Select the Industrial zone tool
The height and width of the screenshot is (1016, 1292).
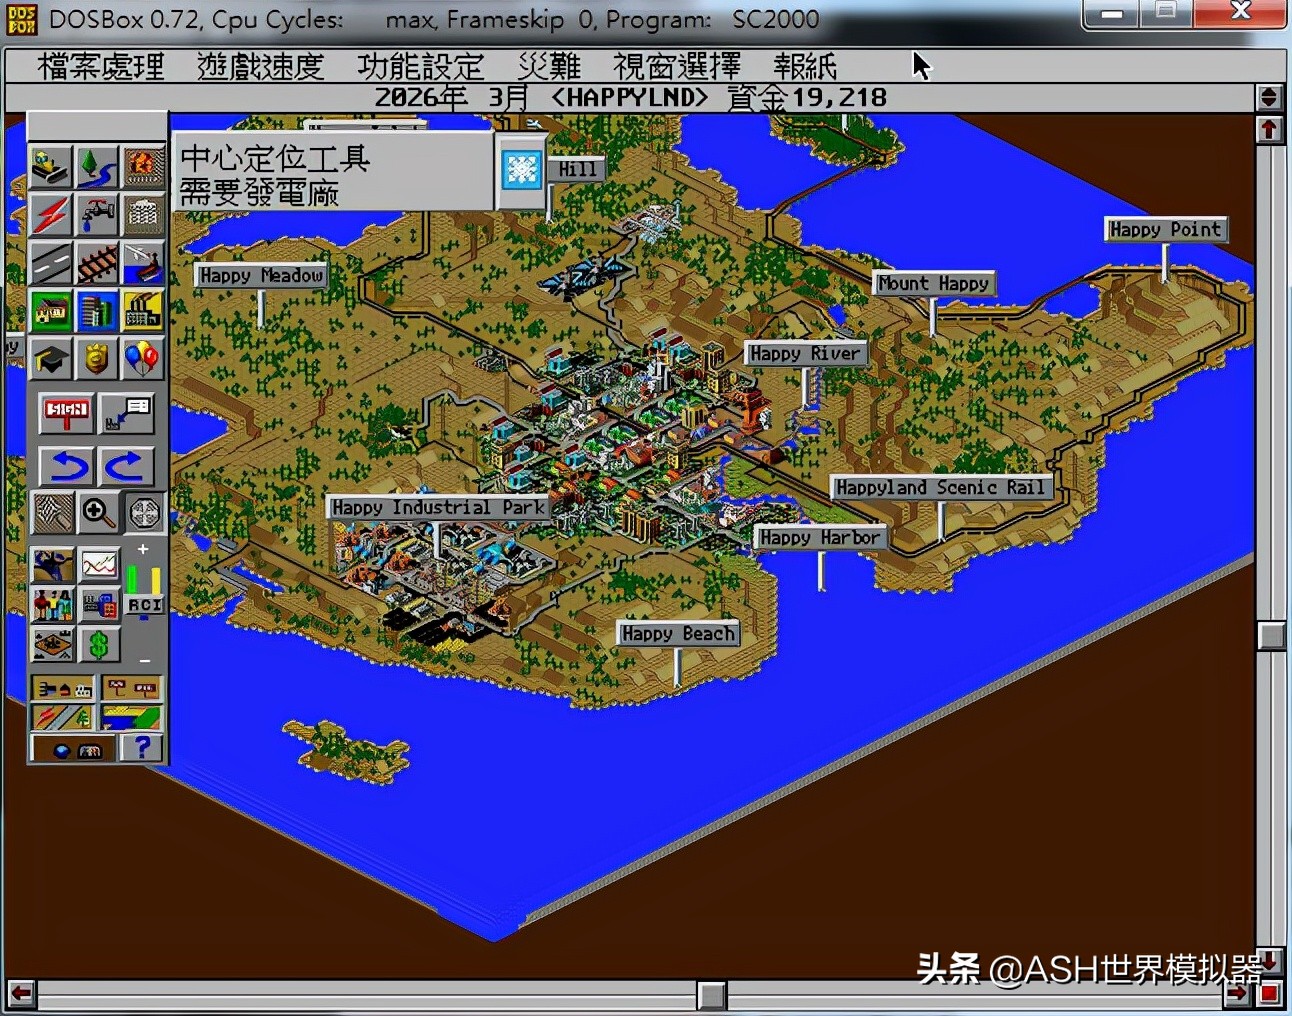coord(143,311)
